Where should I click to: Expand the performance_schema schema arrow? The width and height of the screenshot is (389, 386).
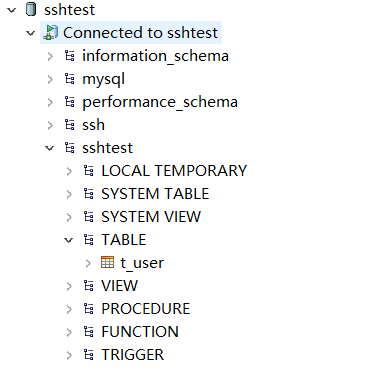click(50, 102)
